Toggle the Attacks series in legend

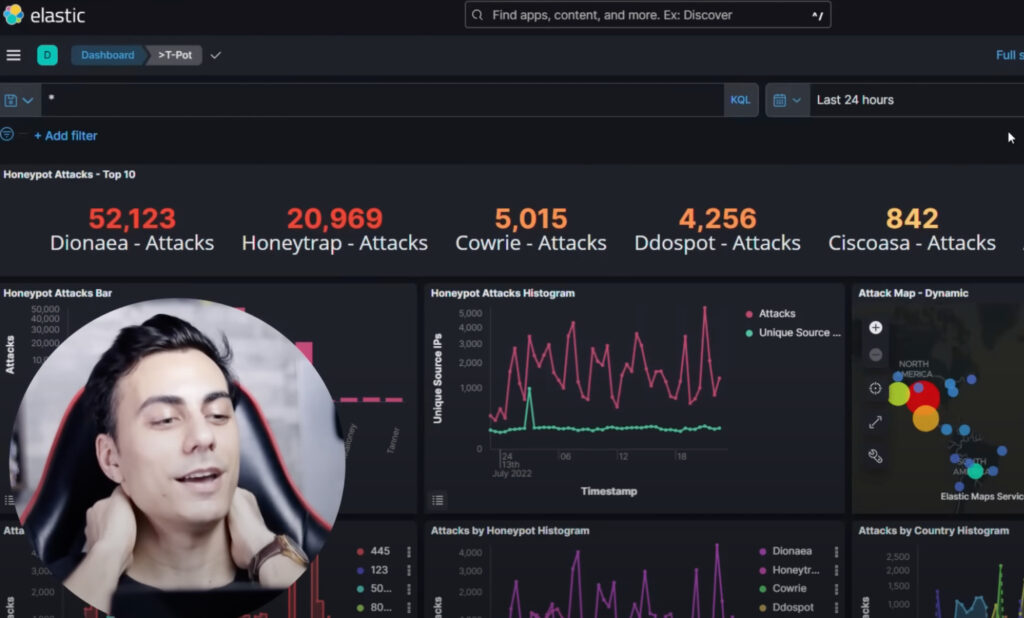coord(771,314)
